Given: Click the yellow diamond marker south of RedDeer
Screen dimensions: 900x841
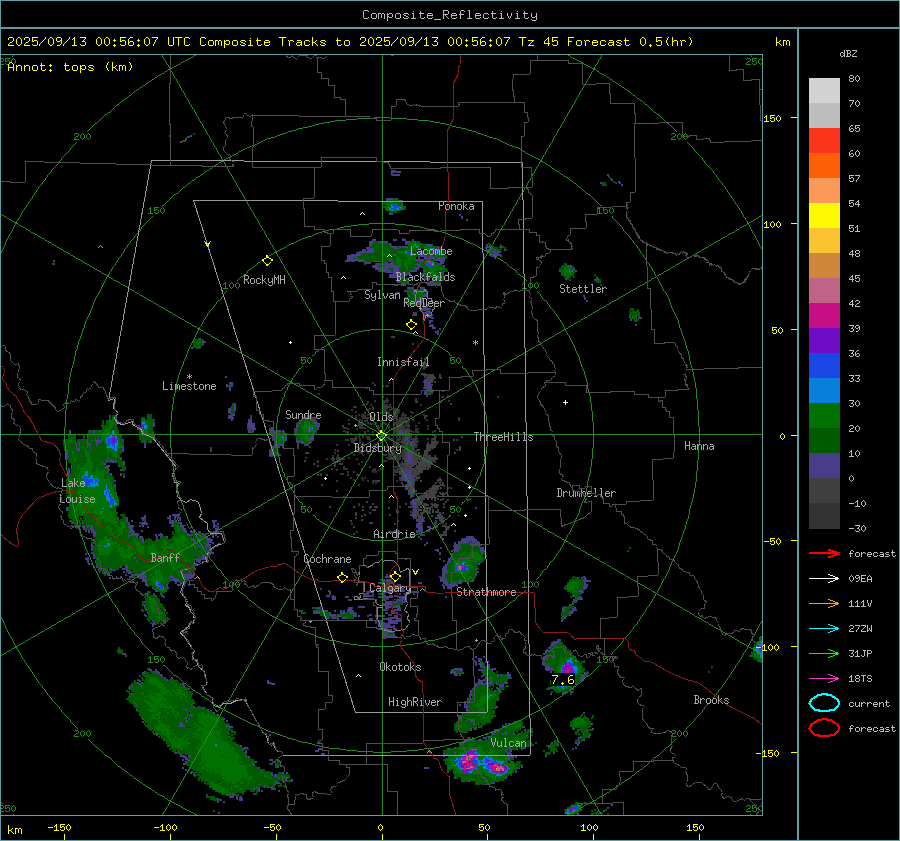Looking at the screenshot, I should click(x=411, y=325).
